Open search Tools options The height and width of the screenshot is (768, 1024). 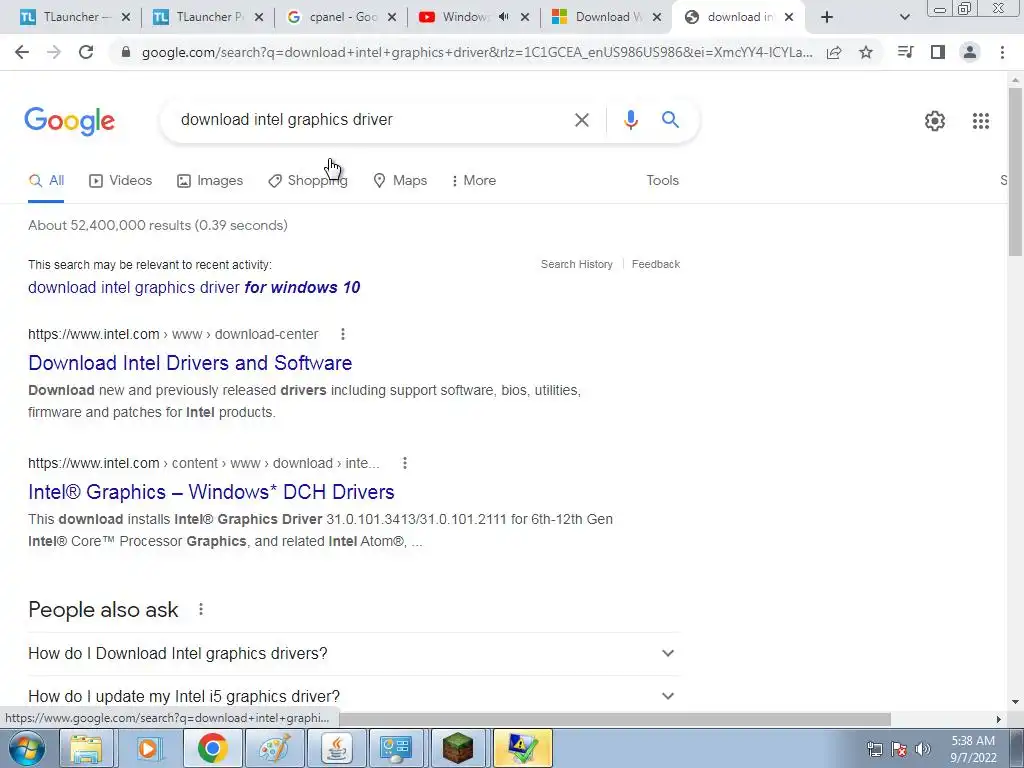tap(662, 181)
